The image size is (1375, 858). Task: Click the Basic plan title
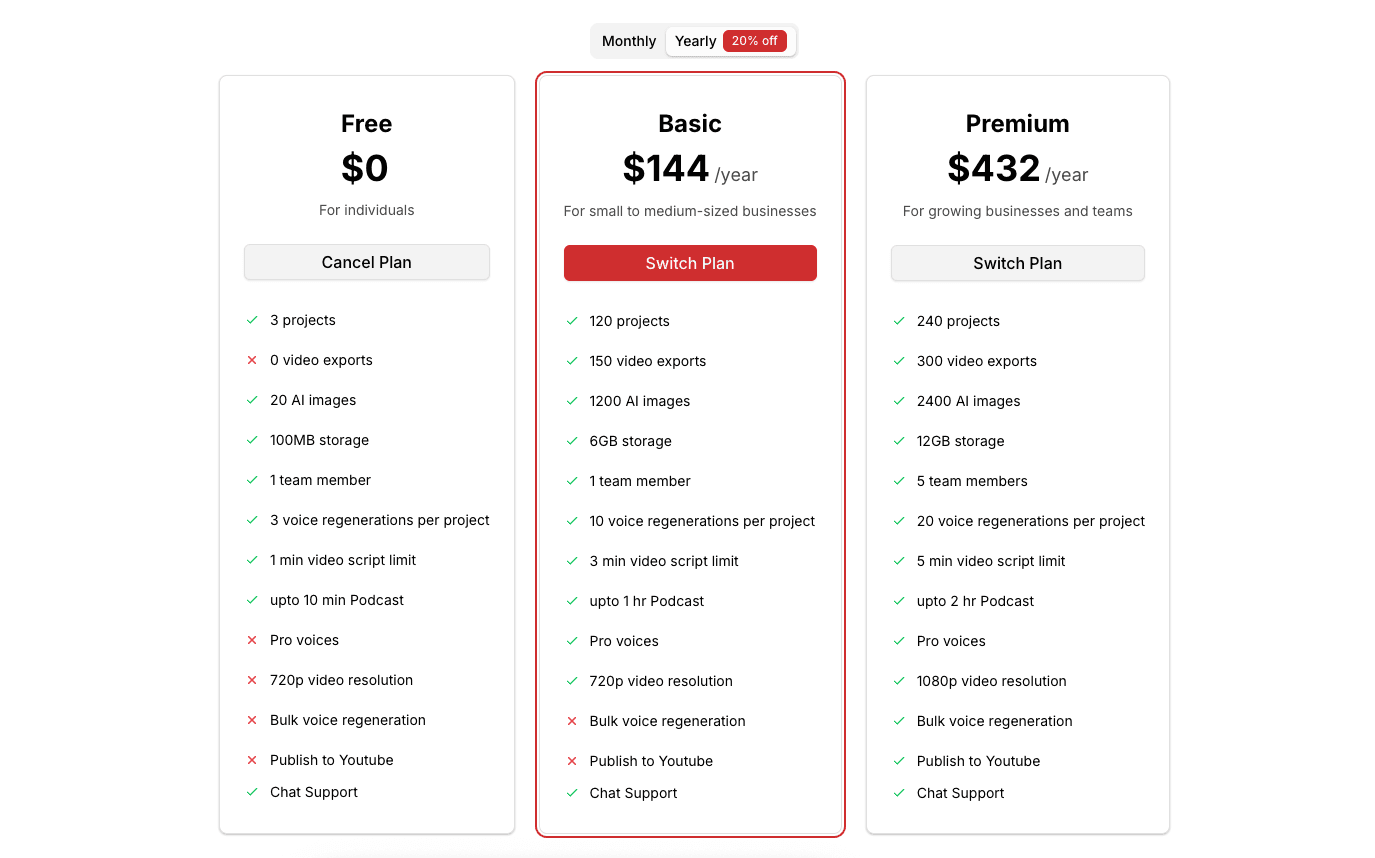tap(690, 123)
